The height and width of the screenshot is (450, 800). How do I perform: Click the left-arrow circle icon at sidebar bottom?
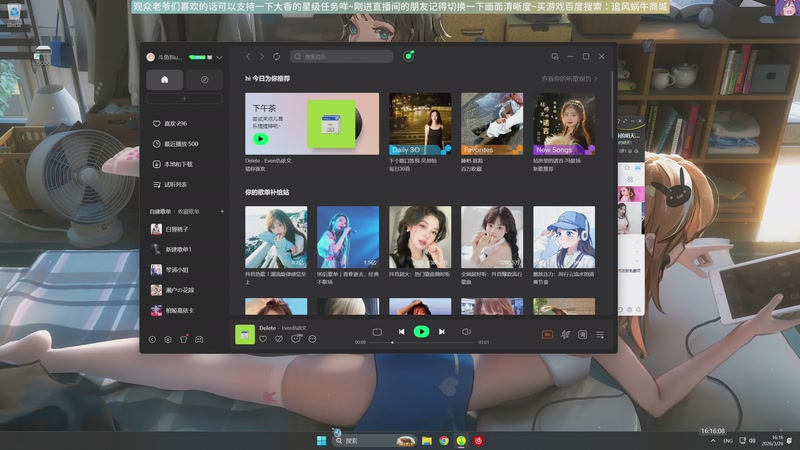[x=152, y=339]
